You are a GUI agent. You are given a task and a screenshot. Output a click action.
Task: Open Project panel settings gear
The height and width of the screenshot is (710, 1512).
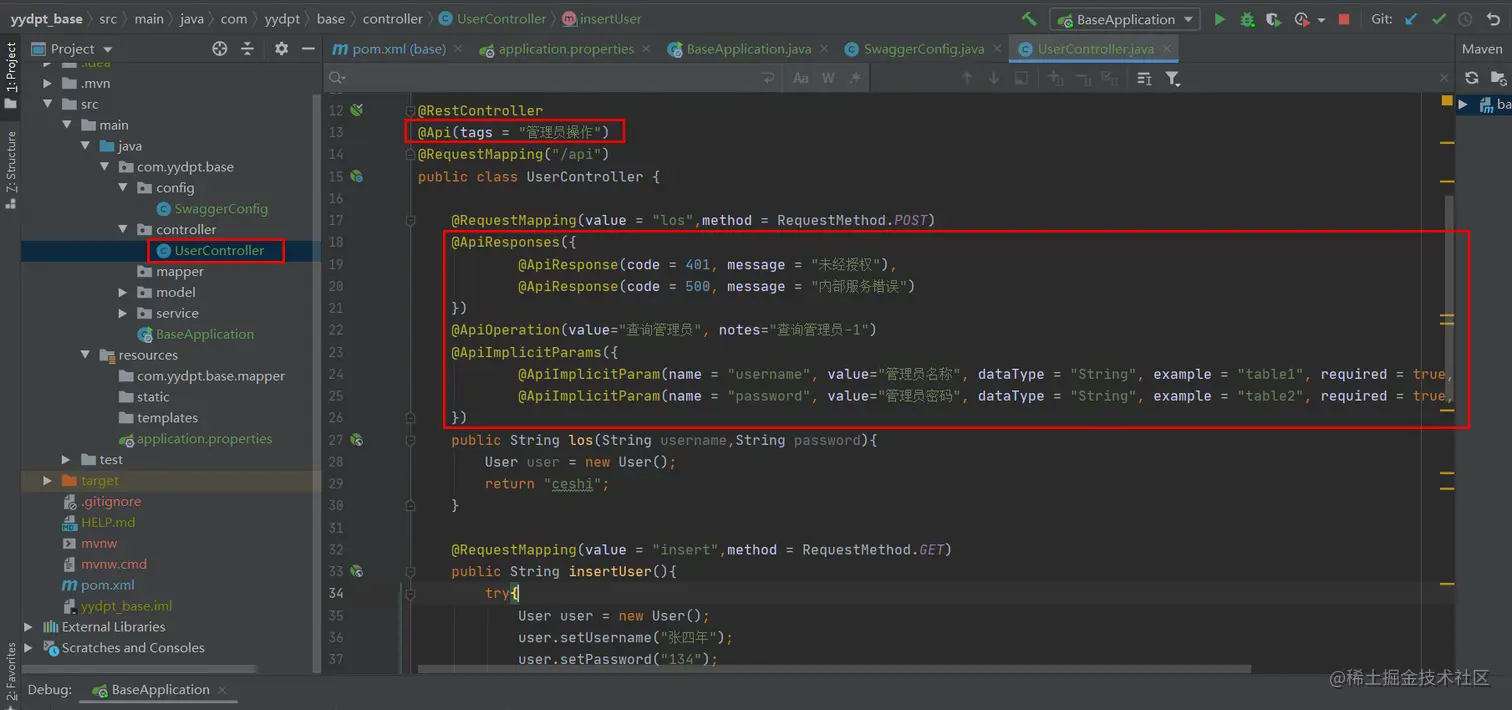point(281,49)
